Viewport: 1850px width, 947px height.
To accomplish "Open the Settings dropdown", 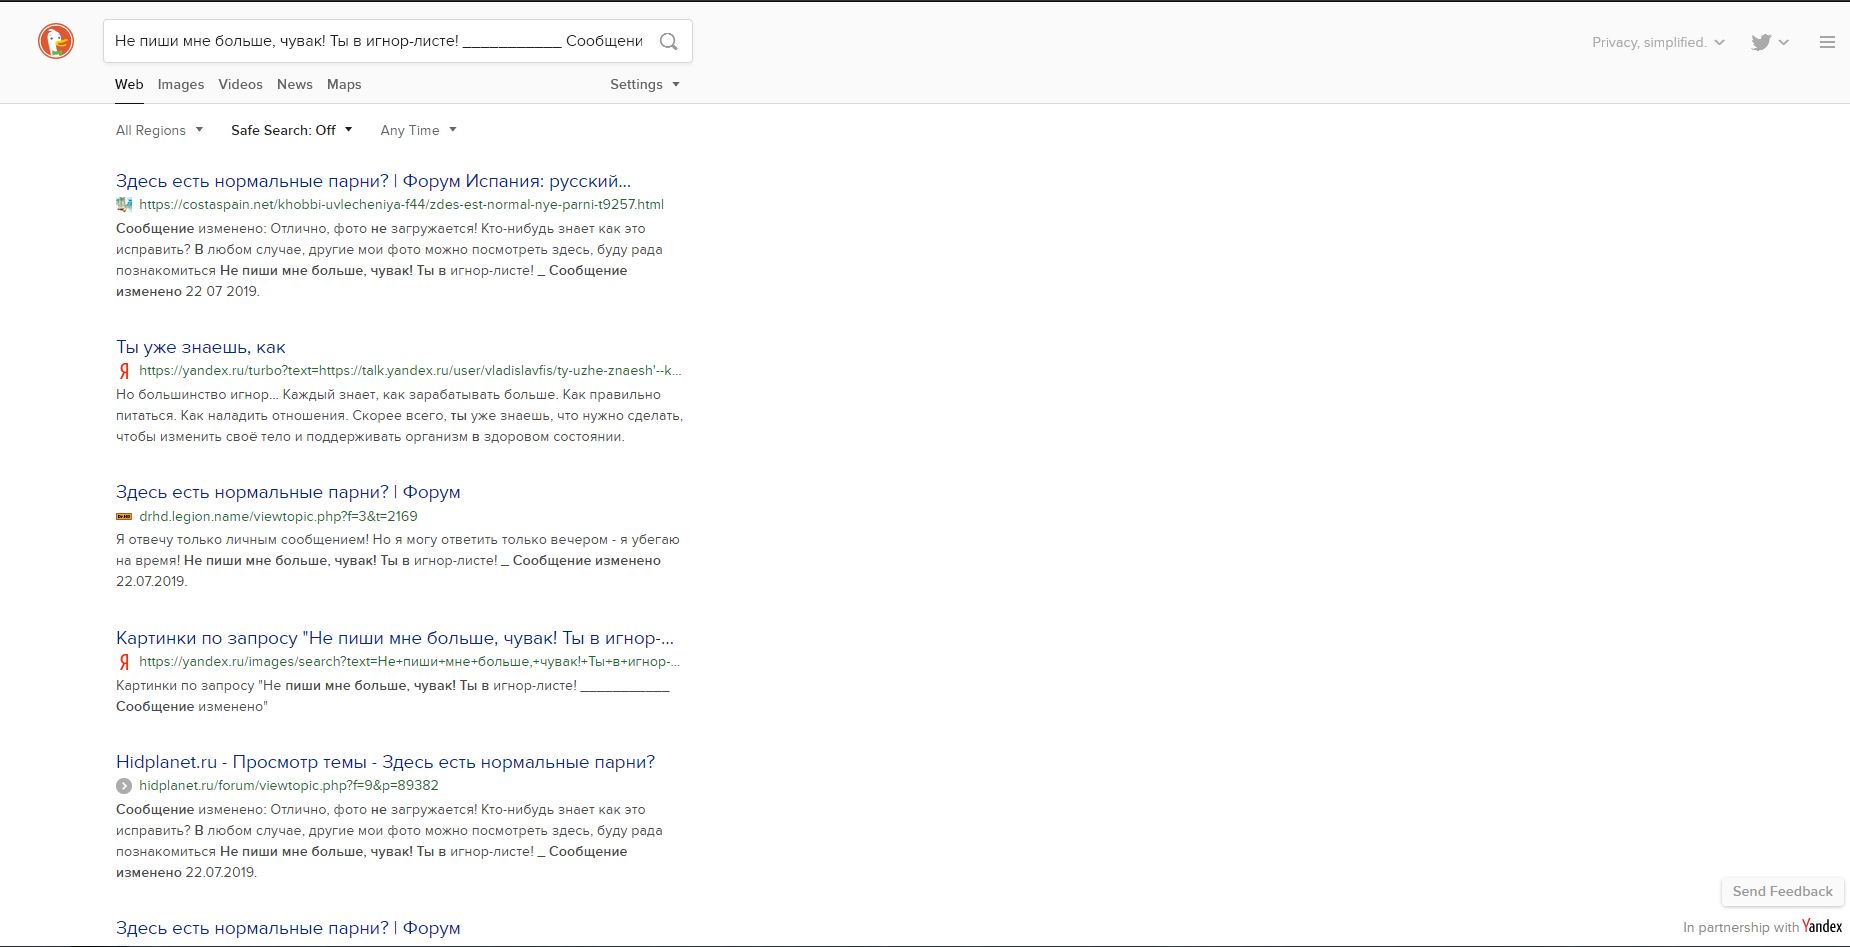I will 644,84.
